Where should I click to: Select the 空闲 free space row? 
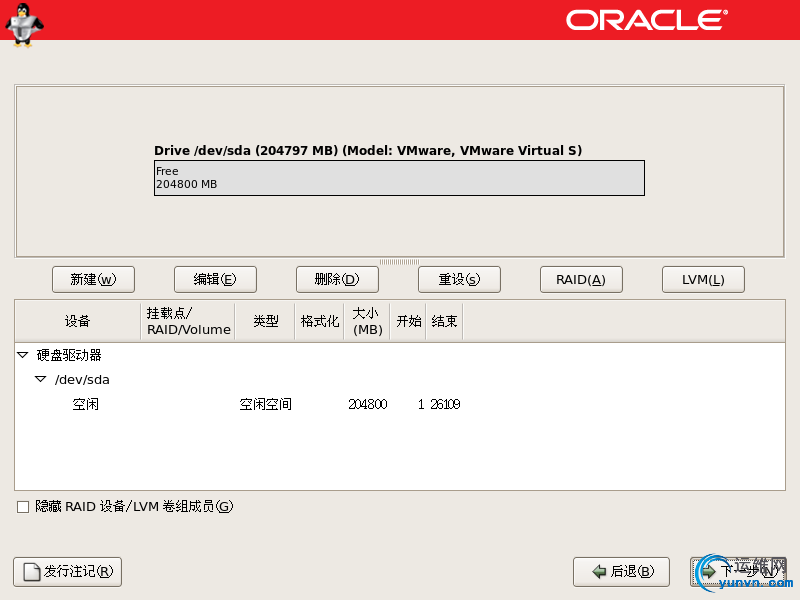click(400, 404)
